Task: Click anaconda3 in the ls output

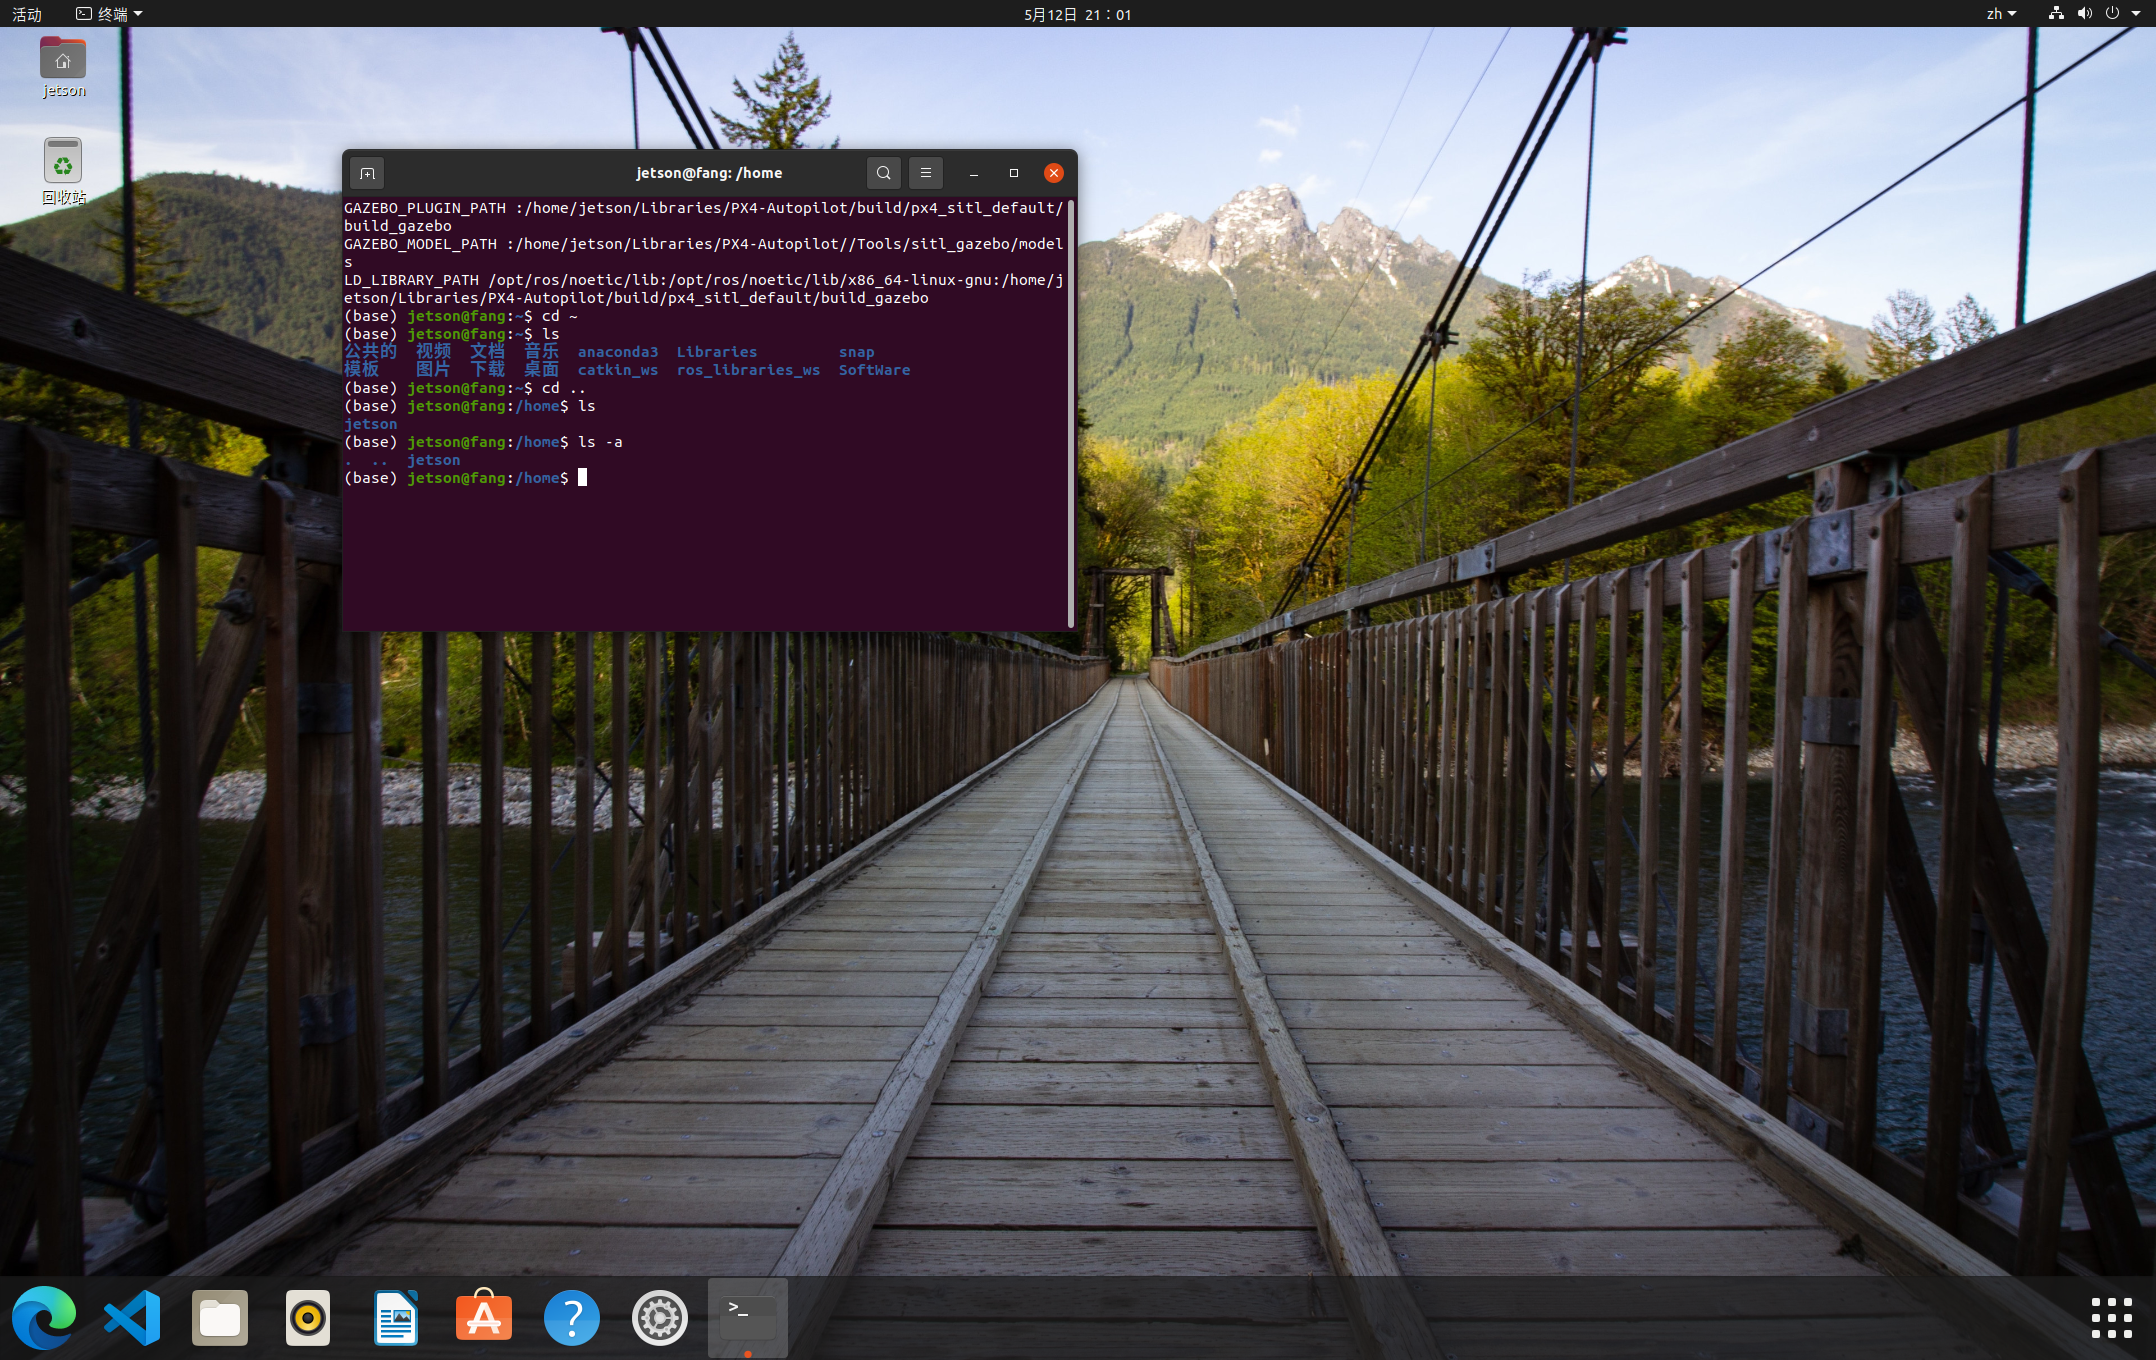Action: [x=618, y=352]
